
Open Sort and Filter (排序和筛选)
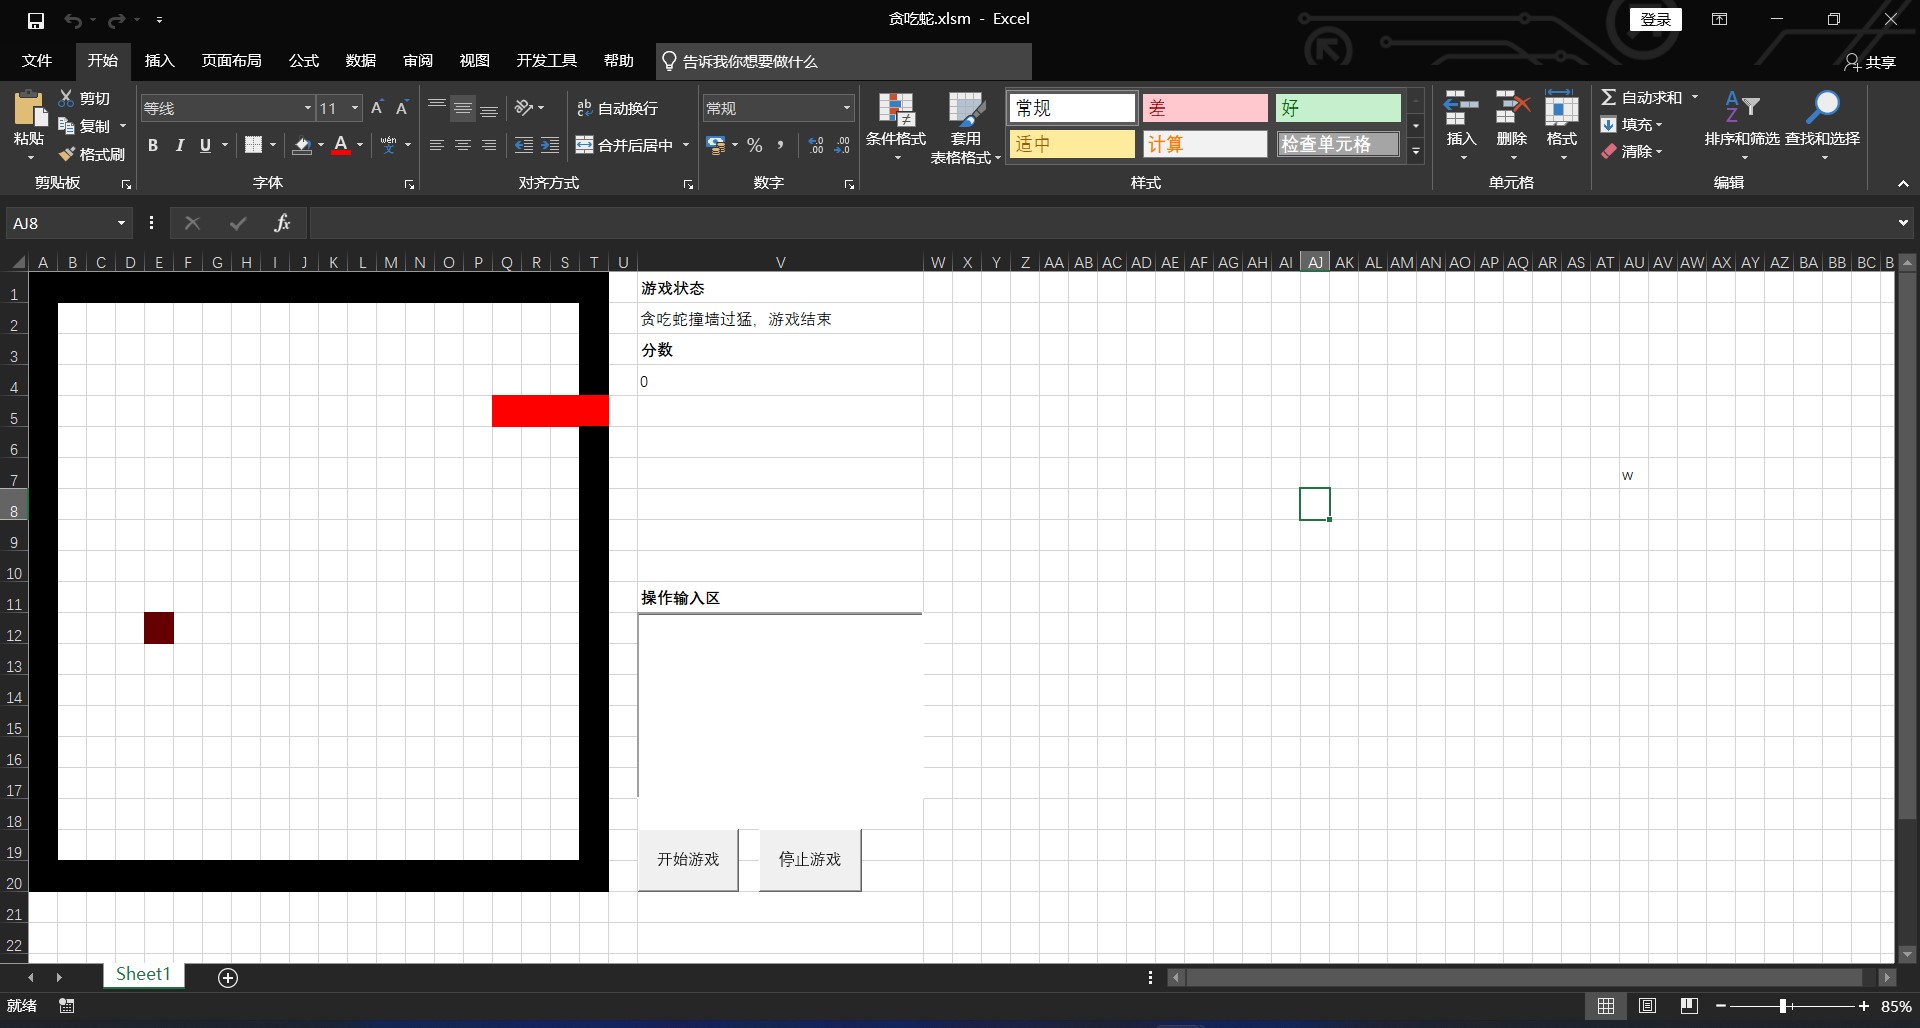pos(1742,127)
